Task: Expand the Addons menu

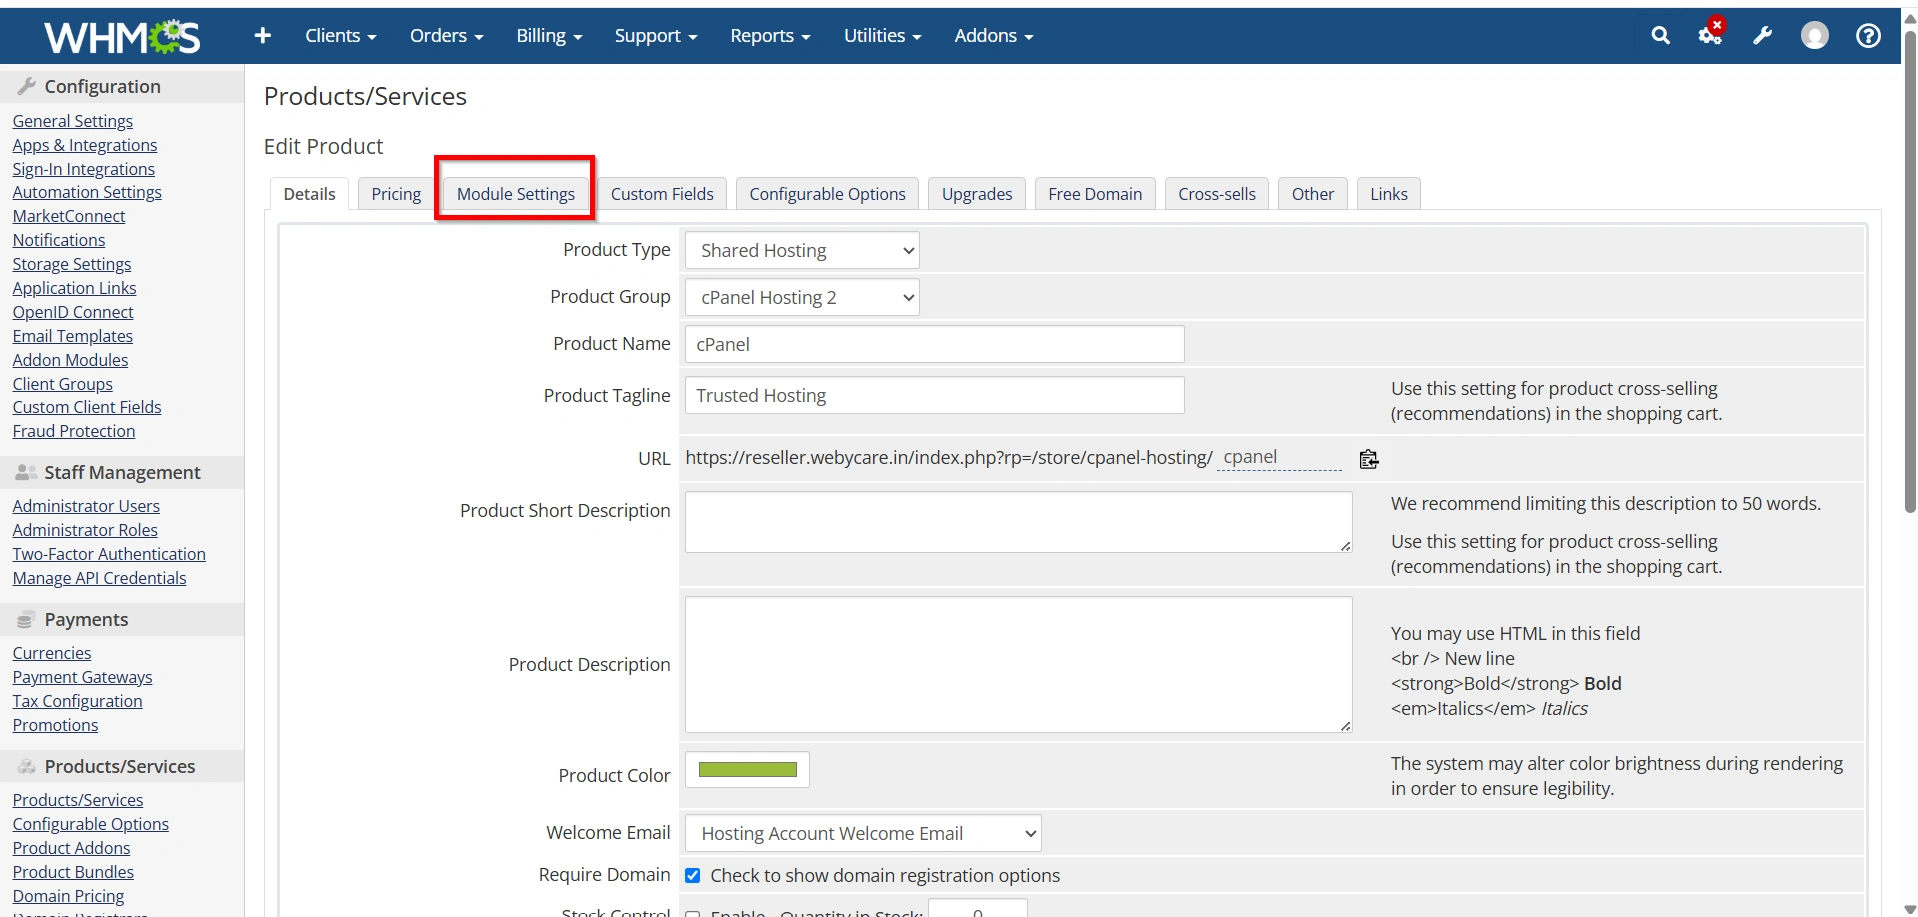Action: pyautogui.click(x=994, y=36)
